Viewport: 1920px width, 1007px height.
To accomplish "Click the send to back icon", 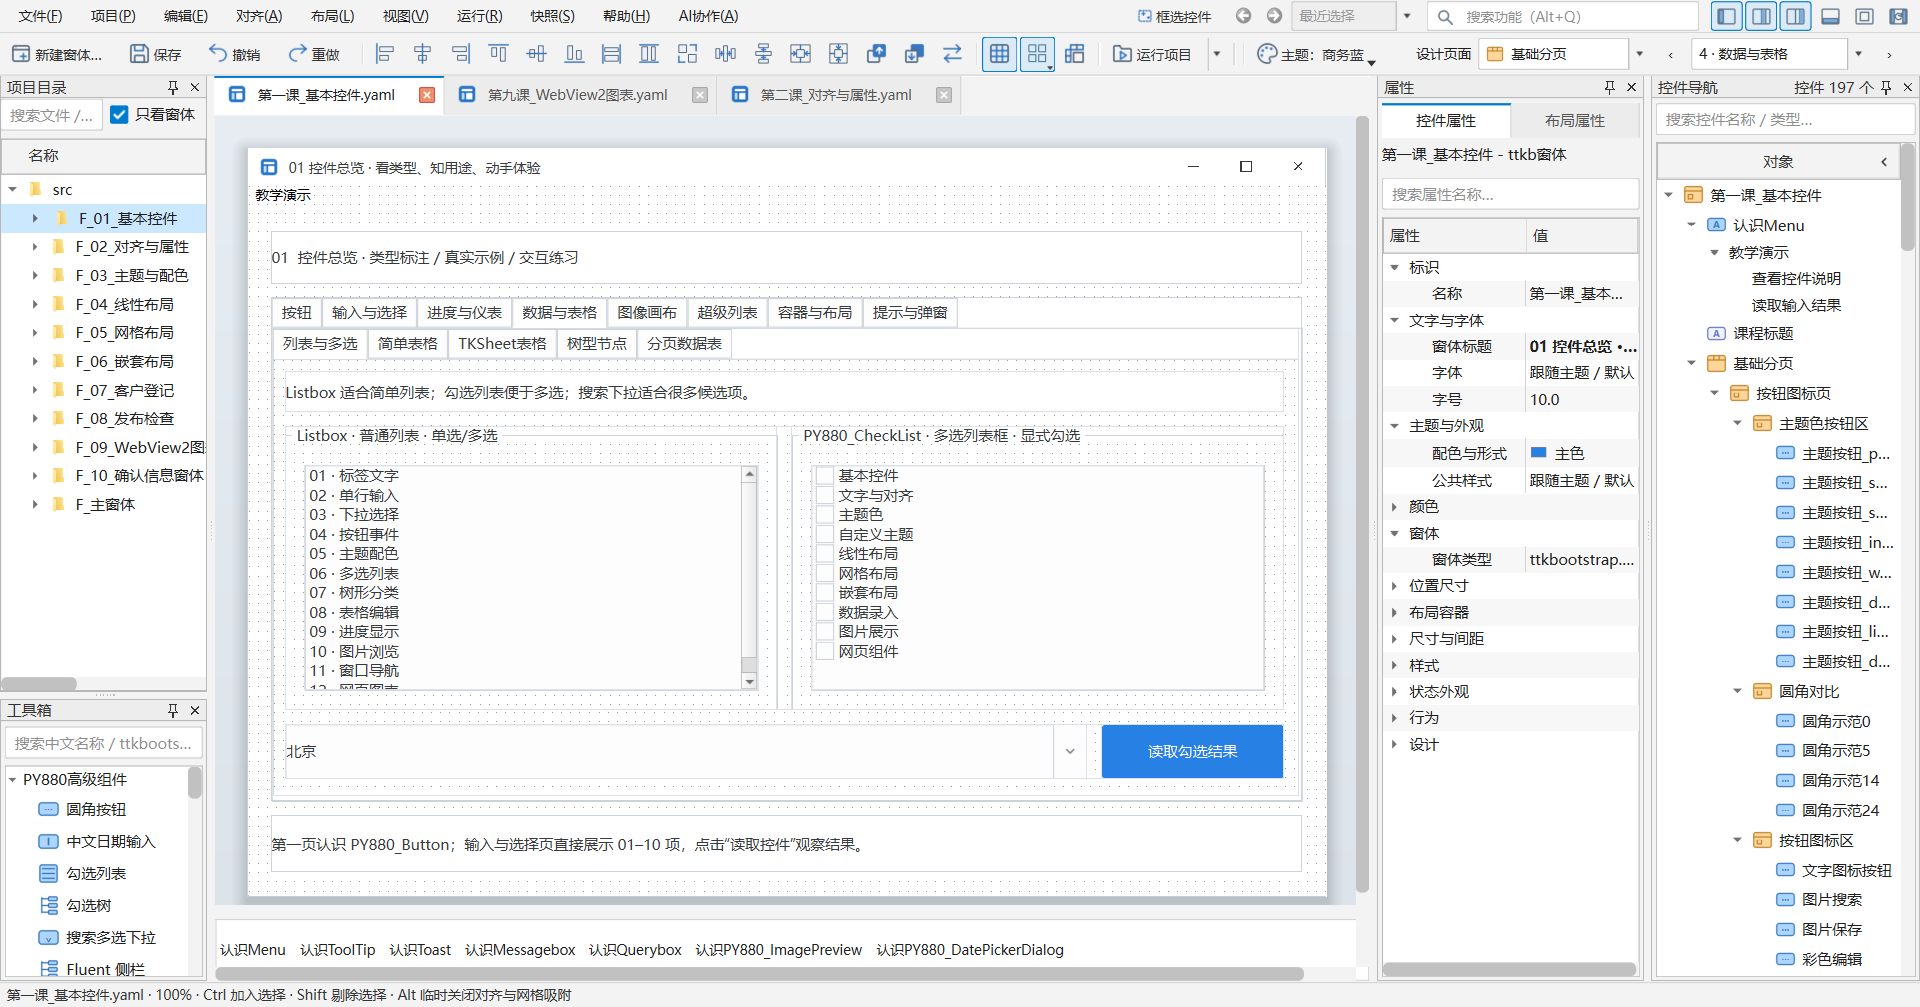I will click(914, 54).
